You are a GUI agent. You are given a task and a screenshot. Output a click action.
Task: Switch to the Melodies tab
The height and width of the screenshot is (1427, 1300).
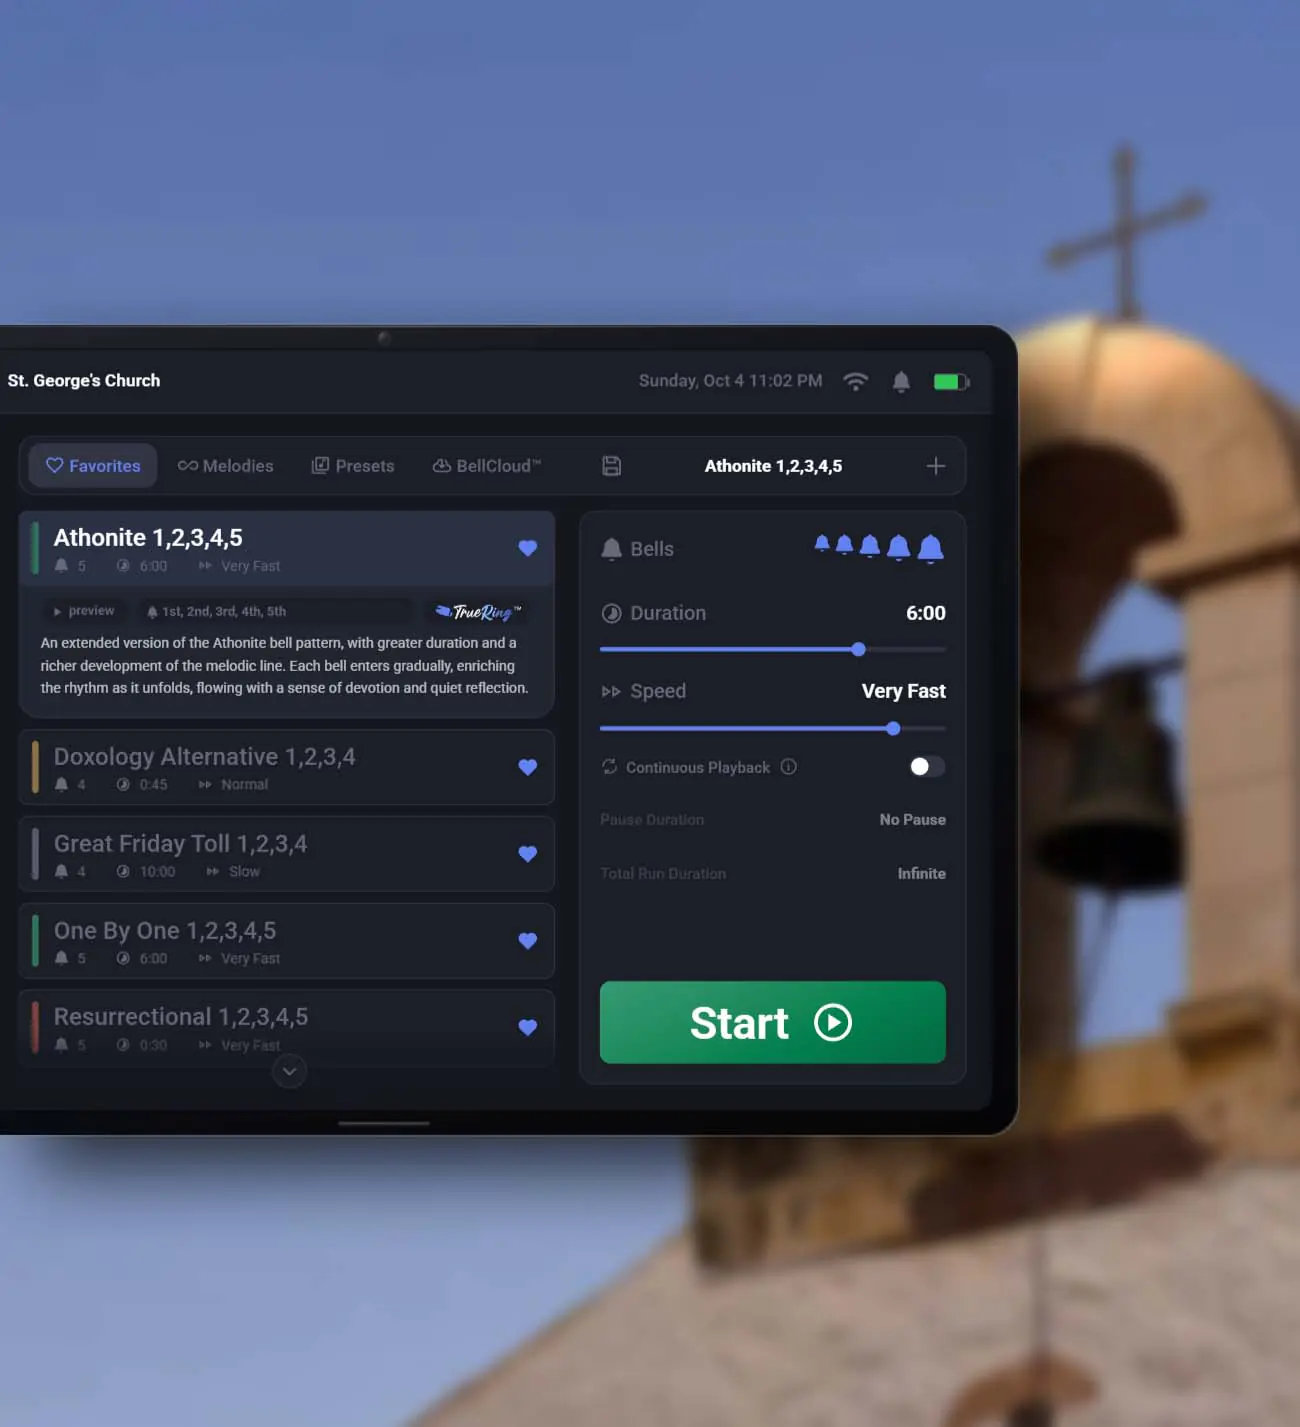pyautogui.click(x=225, y=466)
